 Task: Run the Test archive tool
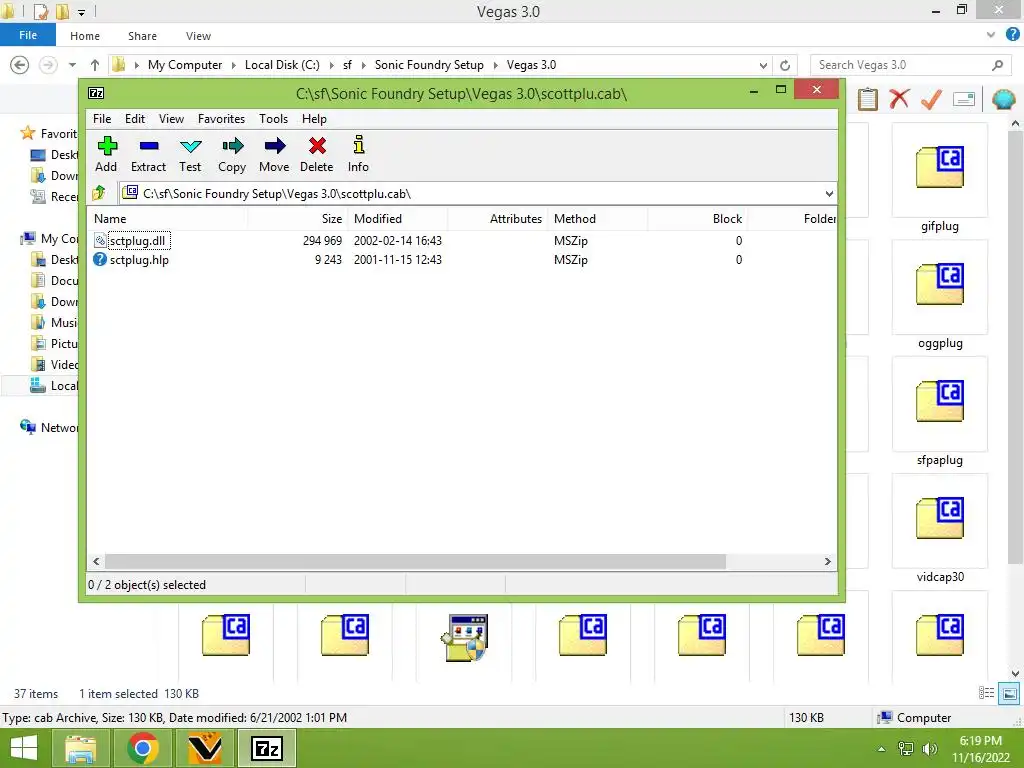coord(190,154)
